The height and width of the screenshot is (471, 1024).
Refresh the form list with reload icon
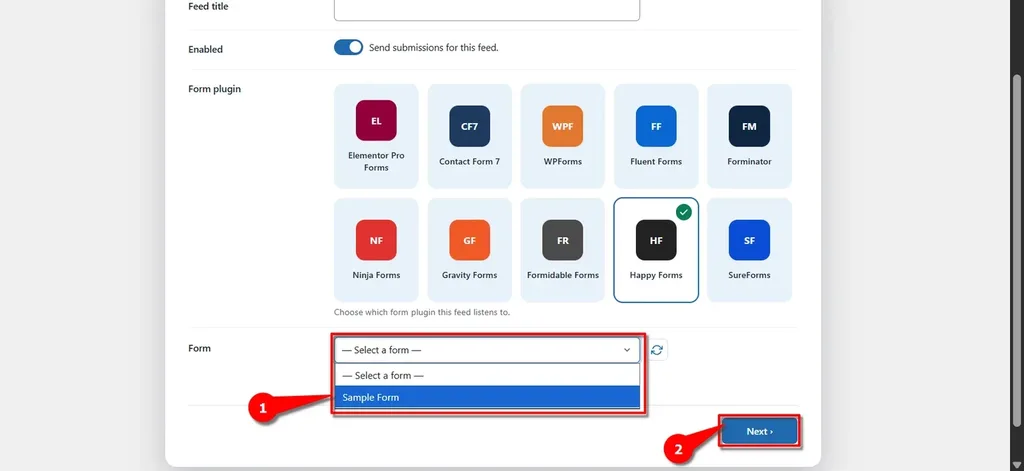[x=657, y=350]
